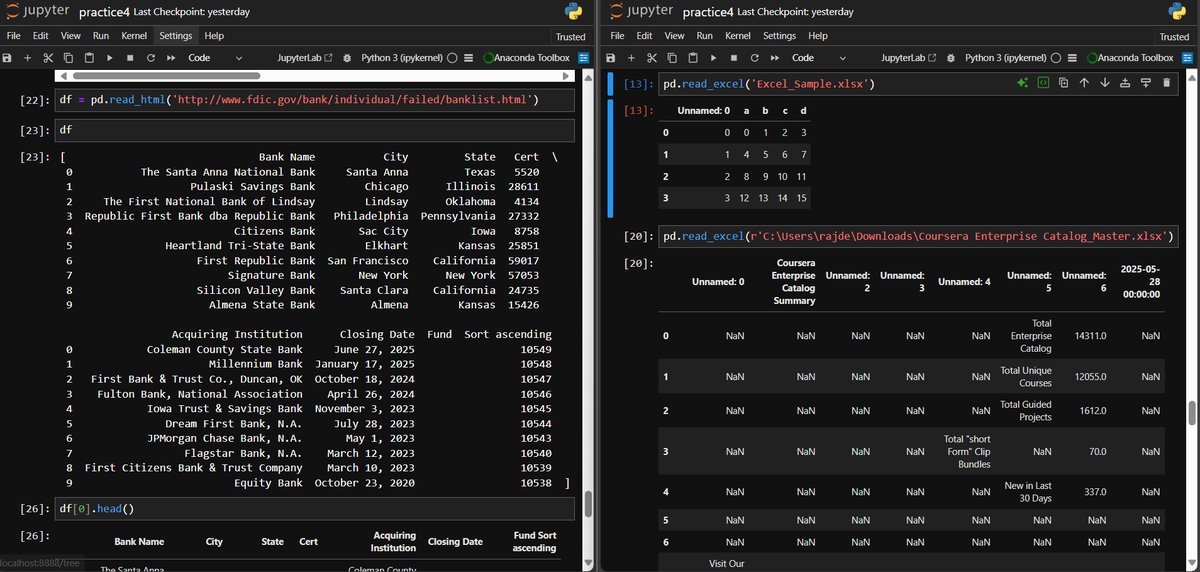Save the notebook in the left window
The height and width of the screenshot is (572, 1200).
tap(8, 58)
